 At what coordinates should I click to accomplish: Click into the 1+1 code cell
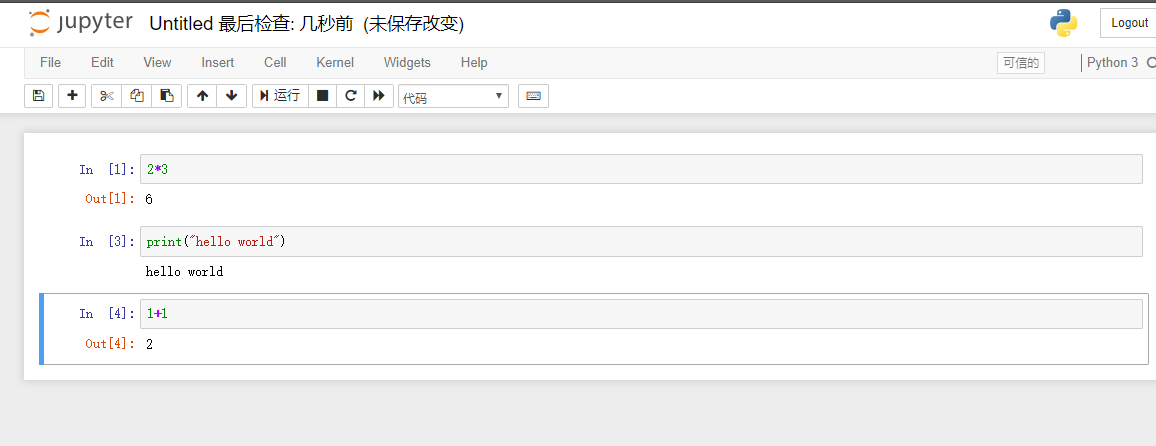point(641,314)
